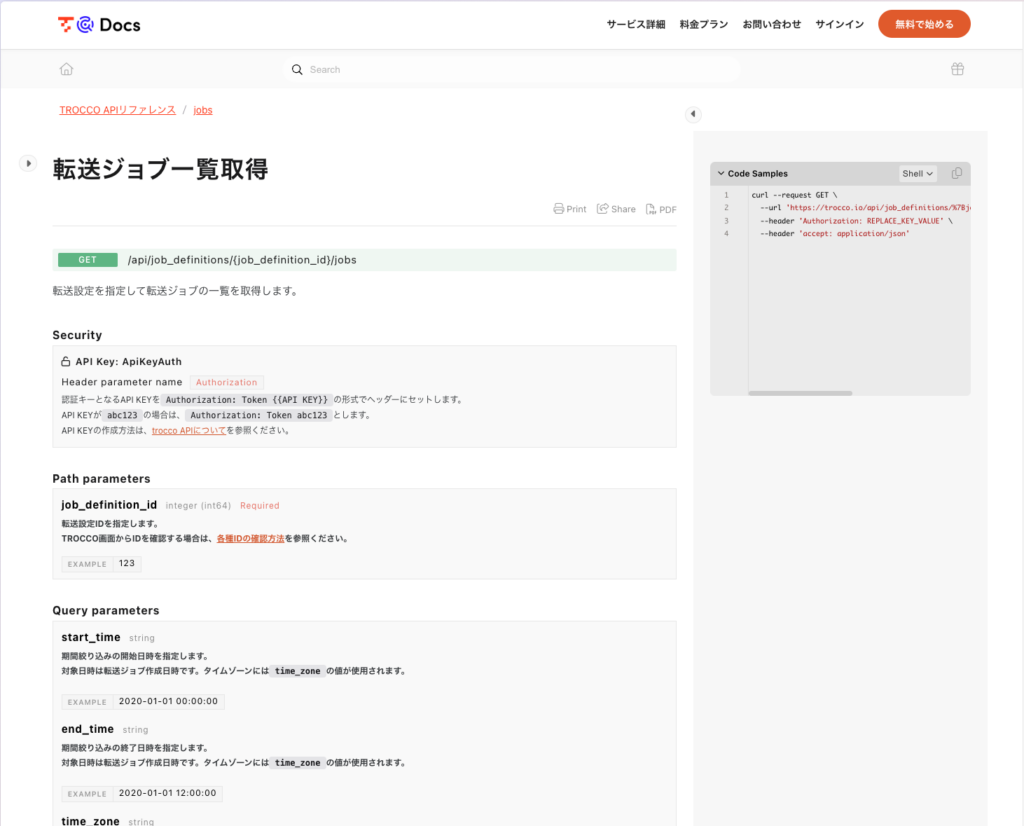Image resolution: width=1024 pixels, height=826 pixels.
Task: Open the trocco APIについて link
Action: 188,431
